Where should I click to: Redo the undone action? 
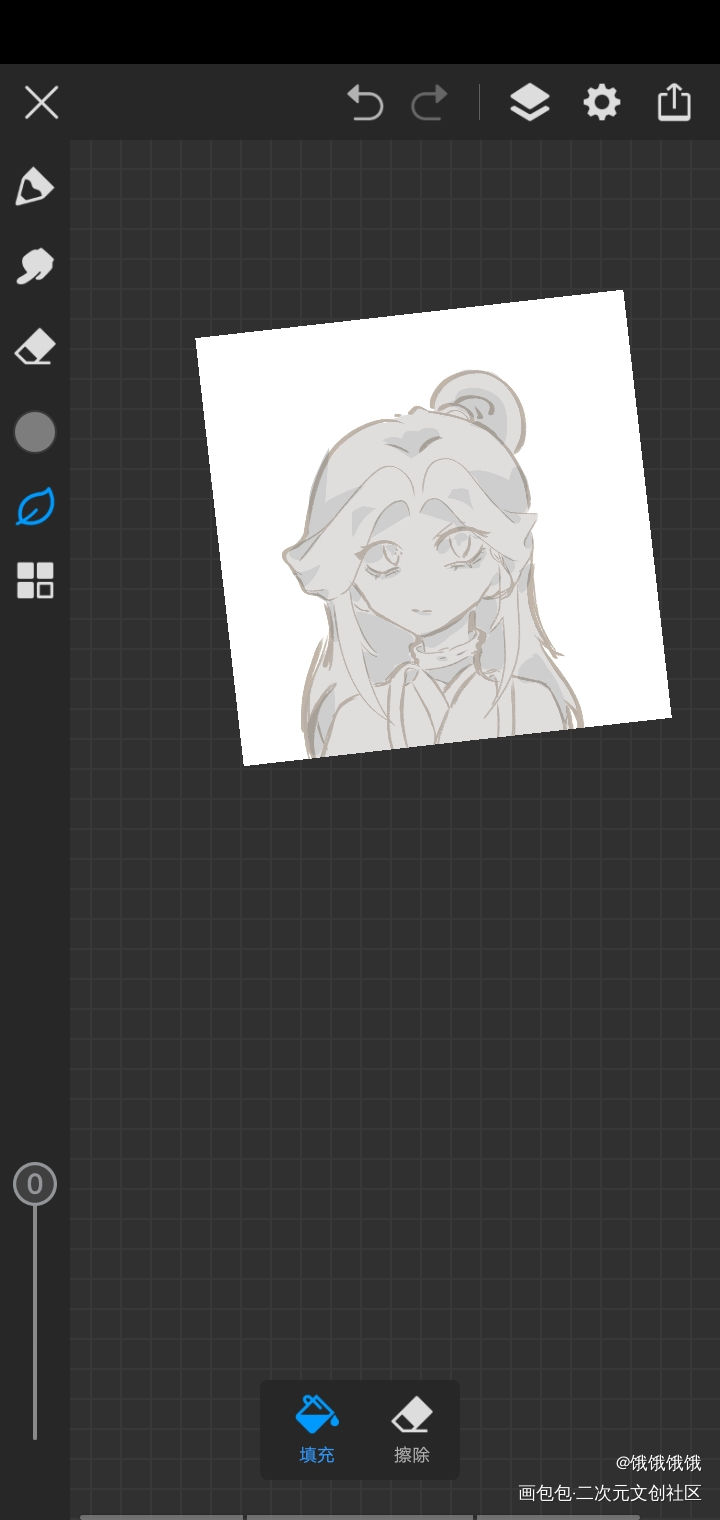click(430, 102)
